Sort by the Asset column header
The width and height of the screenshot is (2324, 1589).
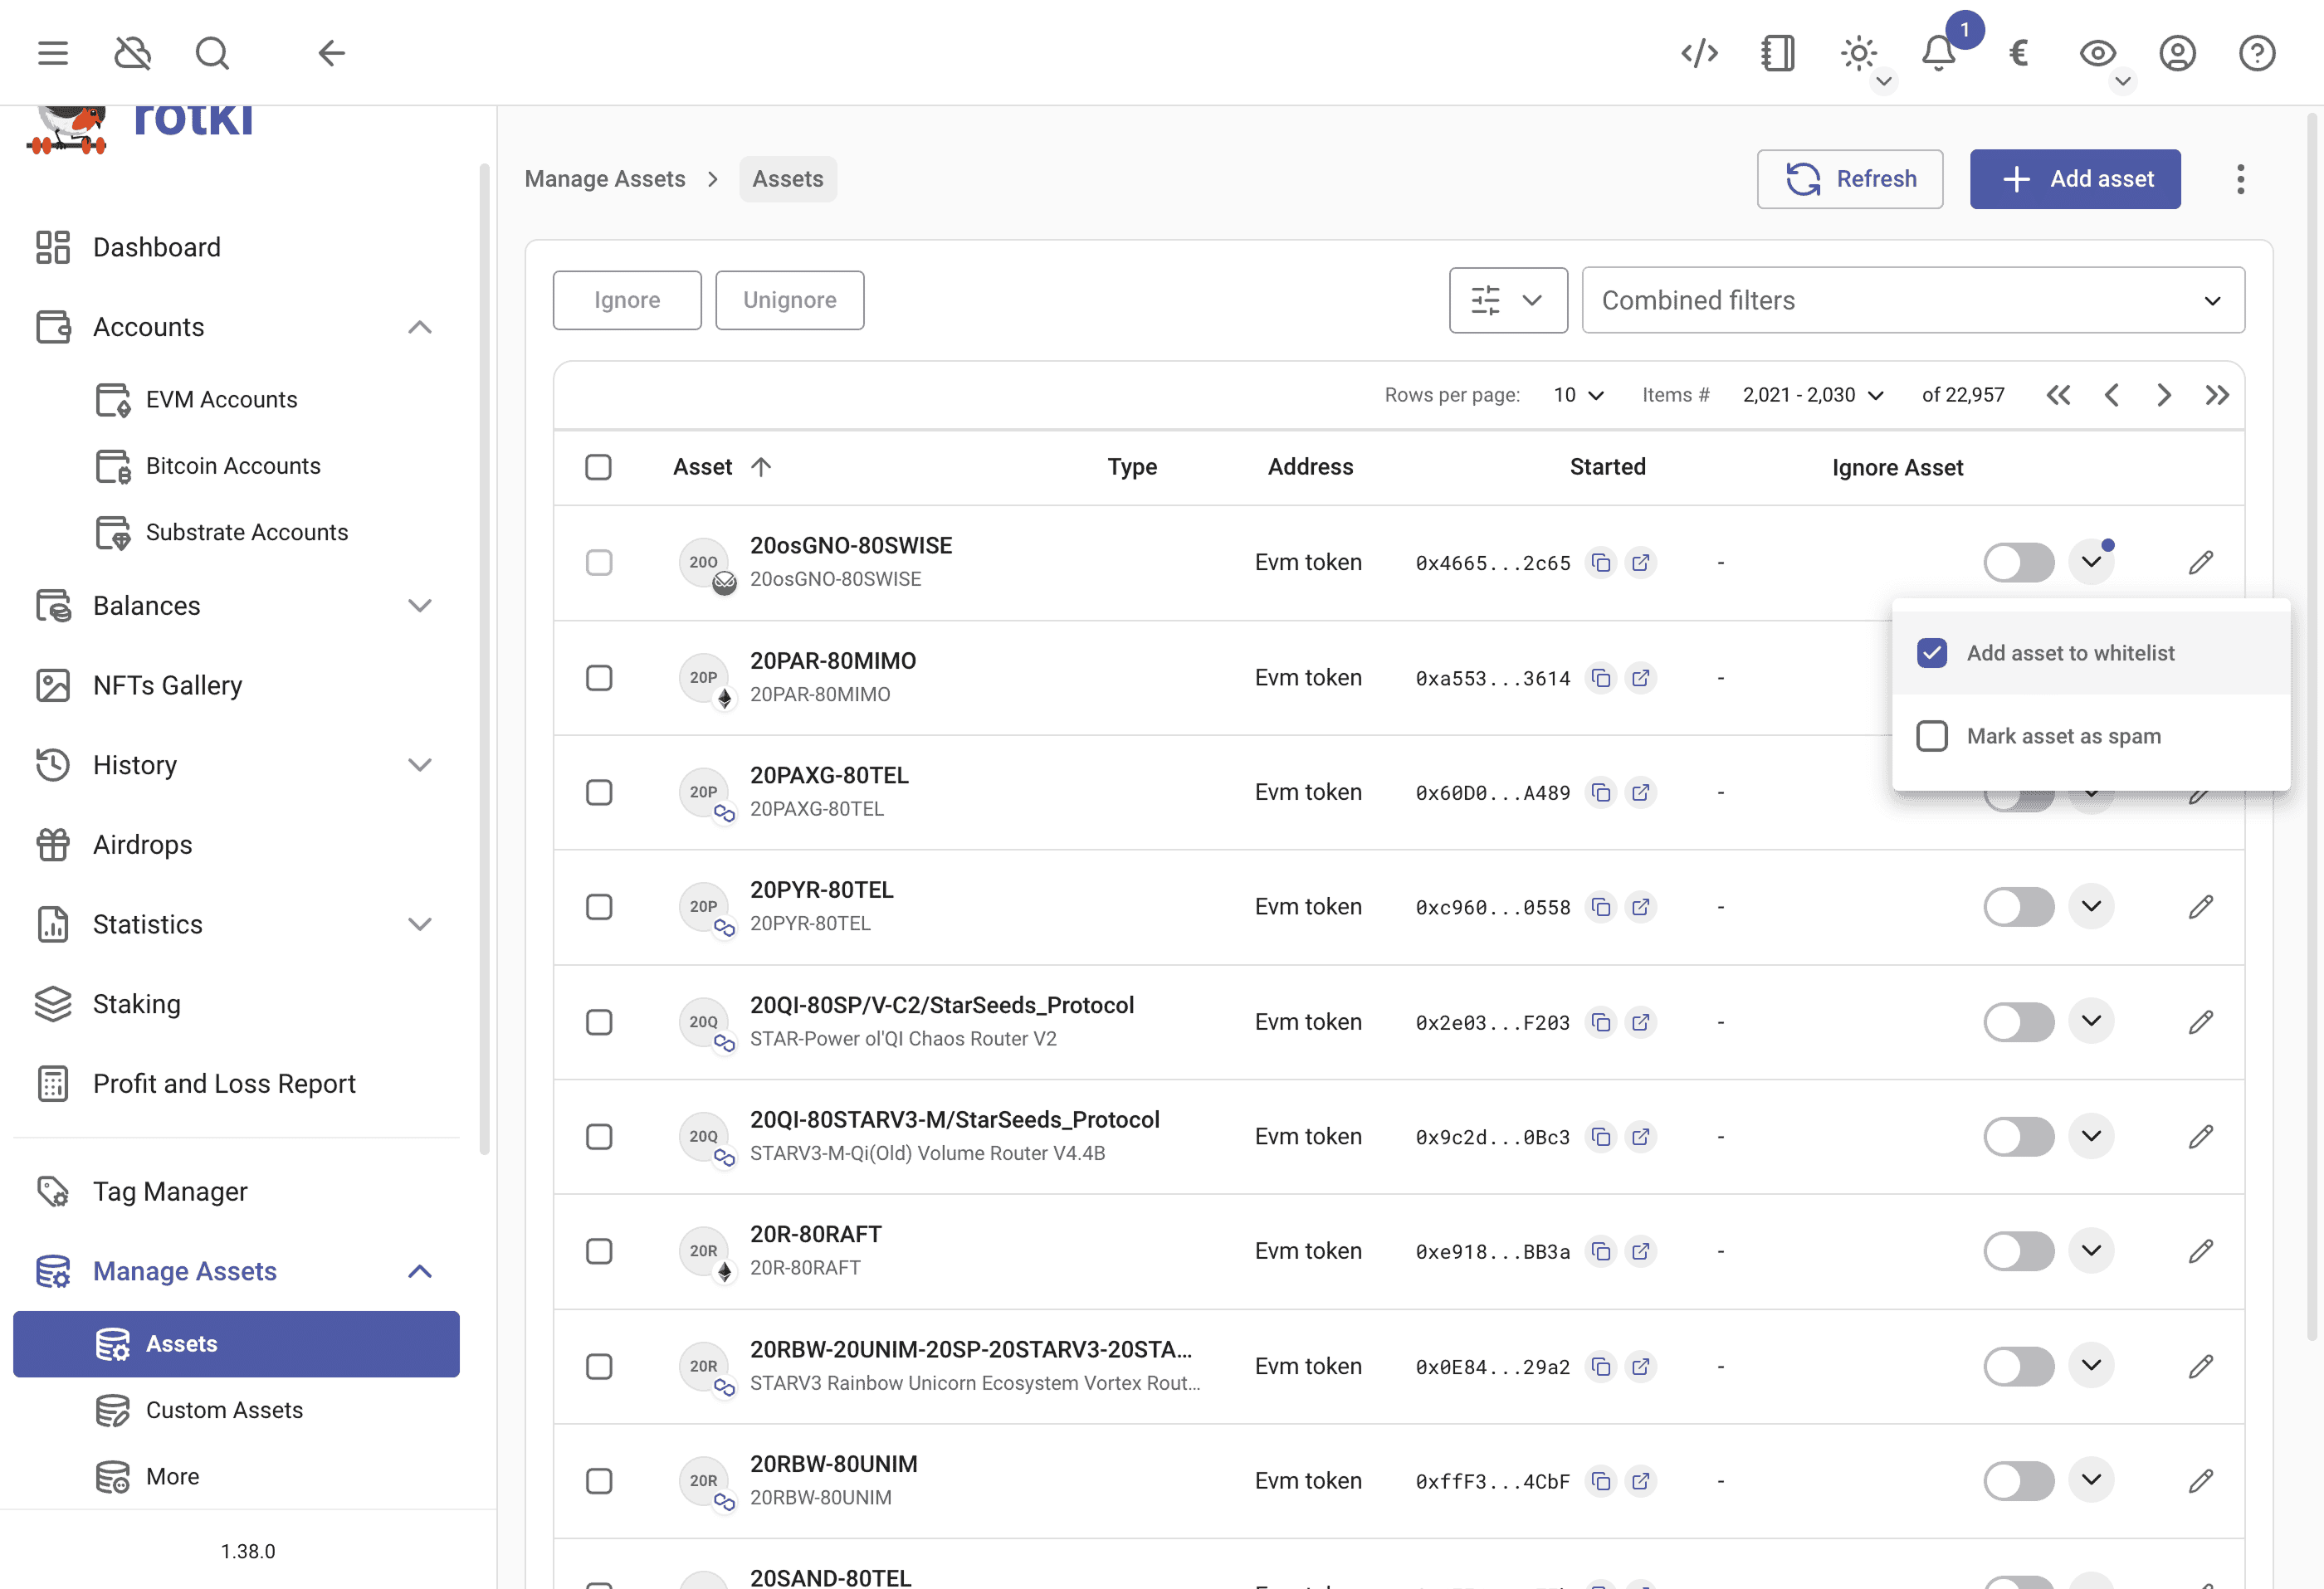(721, 467)
